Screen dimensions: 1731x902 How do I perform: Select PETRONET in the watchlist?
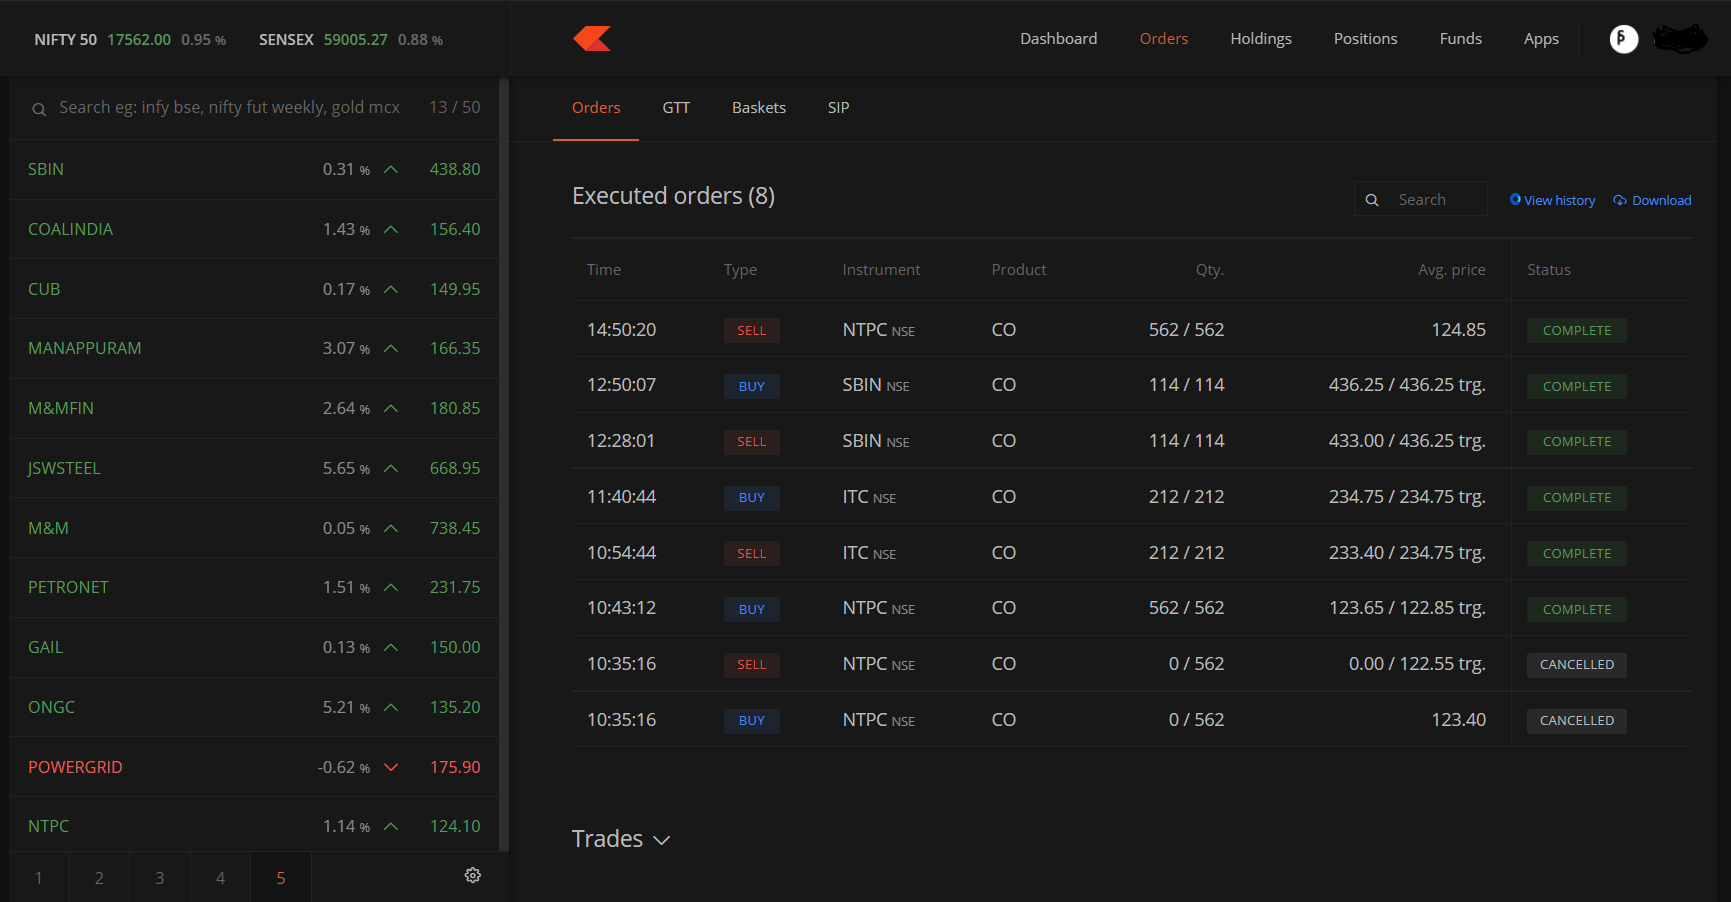click(x=254, y=588)
